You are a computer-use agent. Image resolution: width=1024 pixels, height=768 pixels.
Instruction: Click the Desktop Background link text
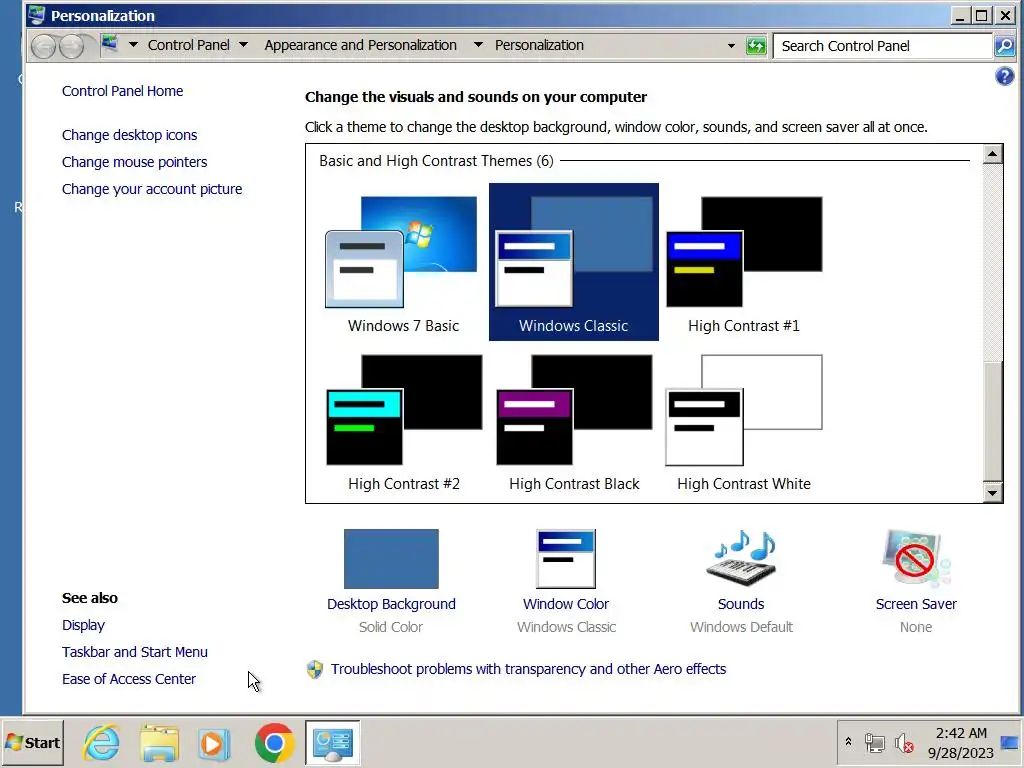[391, 604]
